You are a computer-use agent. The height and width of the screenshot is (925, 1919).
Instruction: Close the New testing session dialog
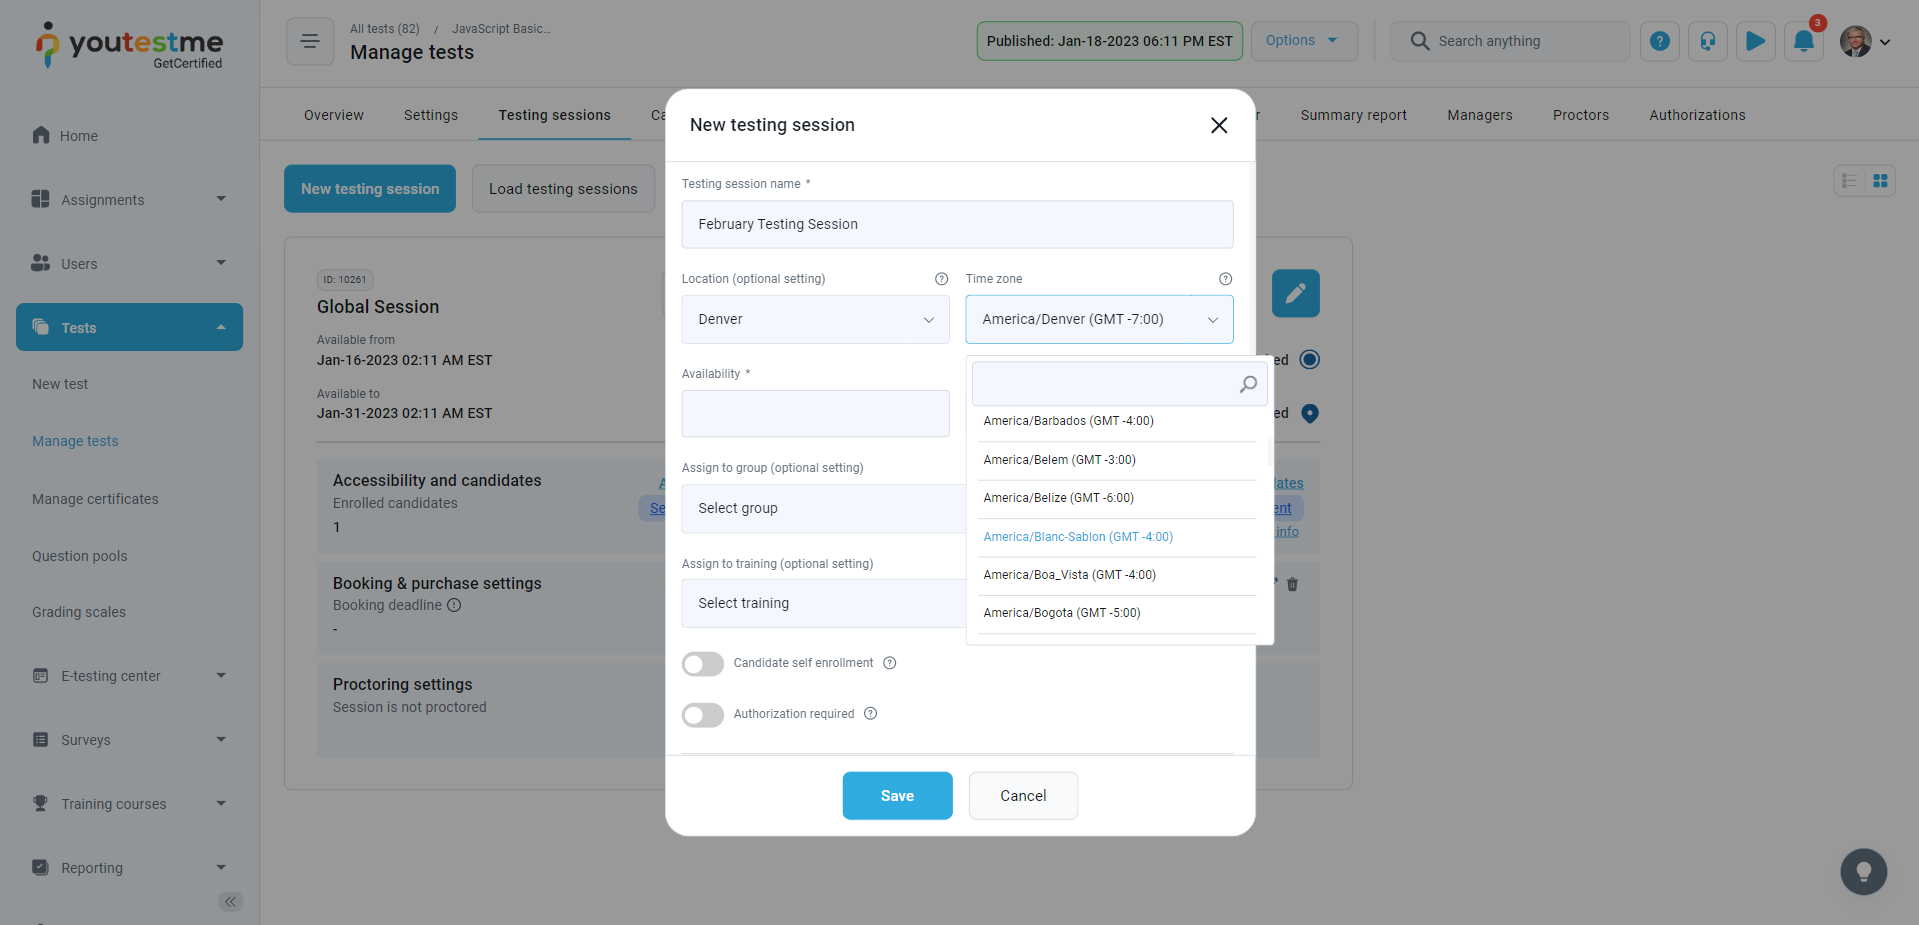pyautogui.click(x=1218, y=125)
